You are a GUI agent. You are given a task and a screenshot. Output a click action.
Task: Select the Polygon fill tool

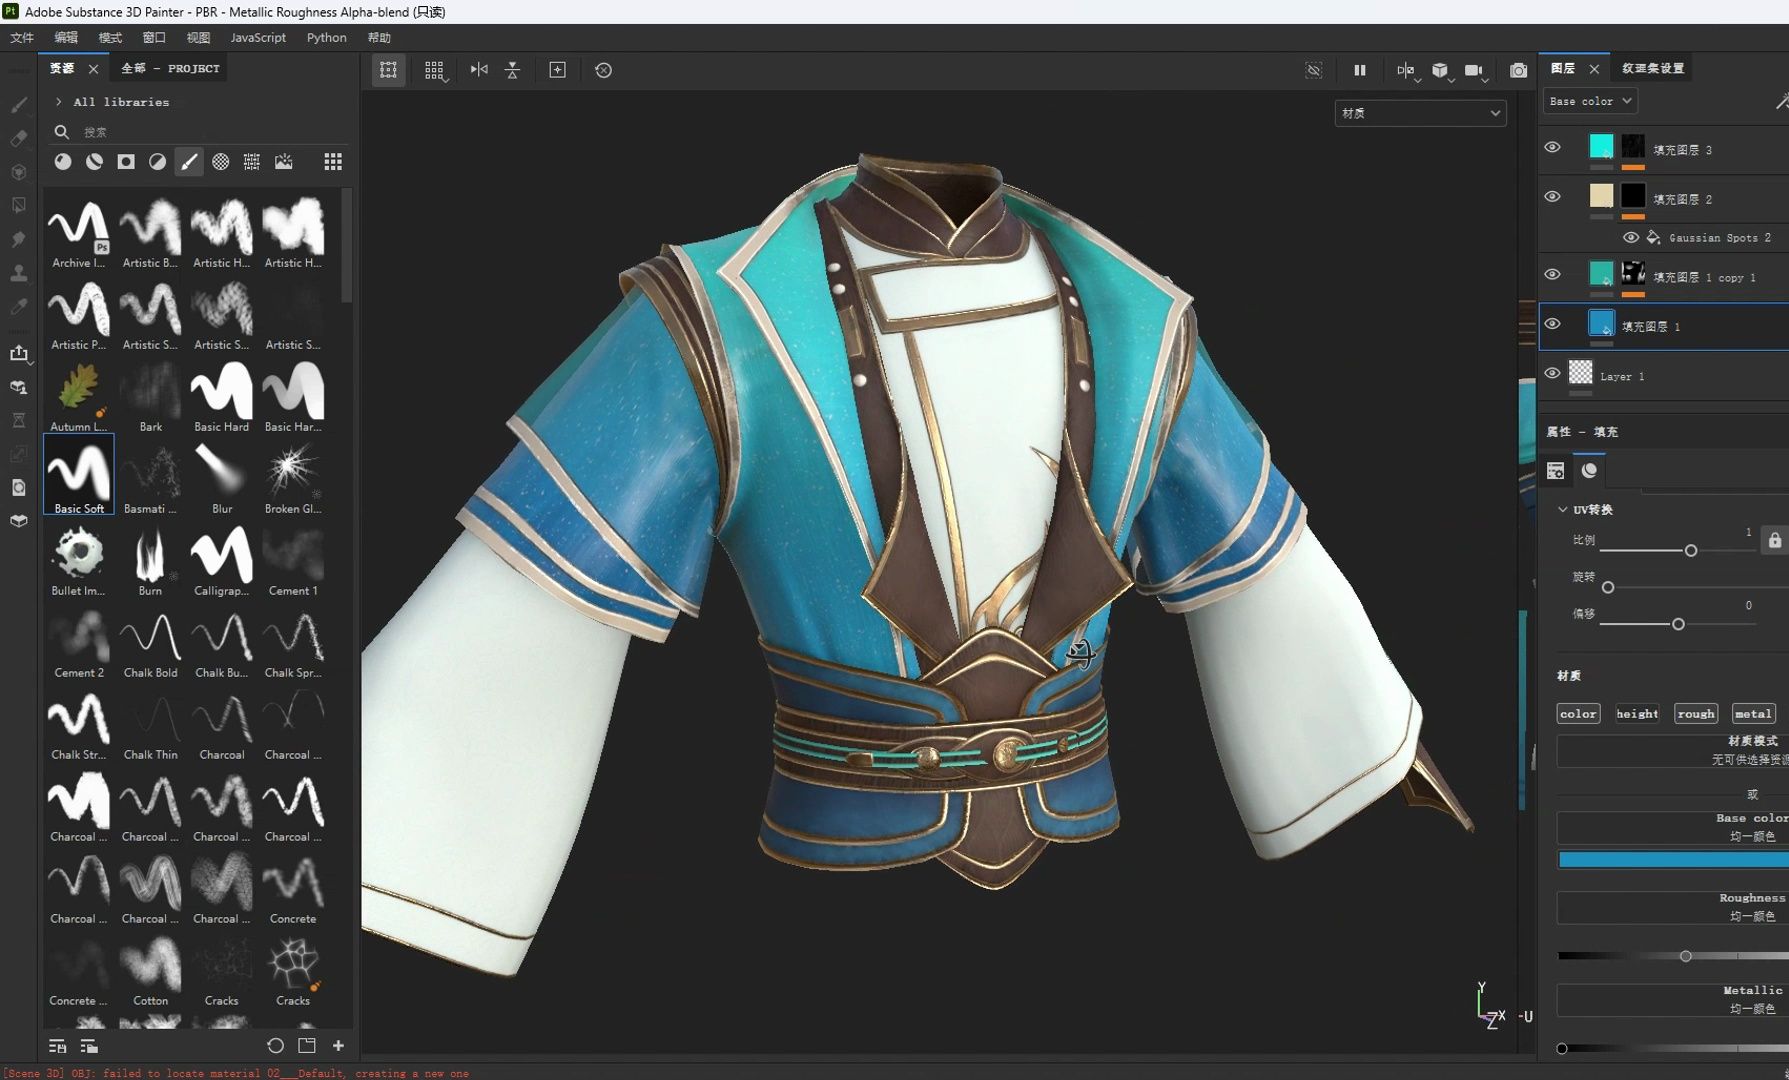pyautogui.click(x=18, y=205)
